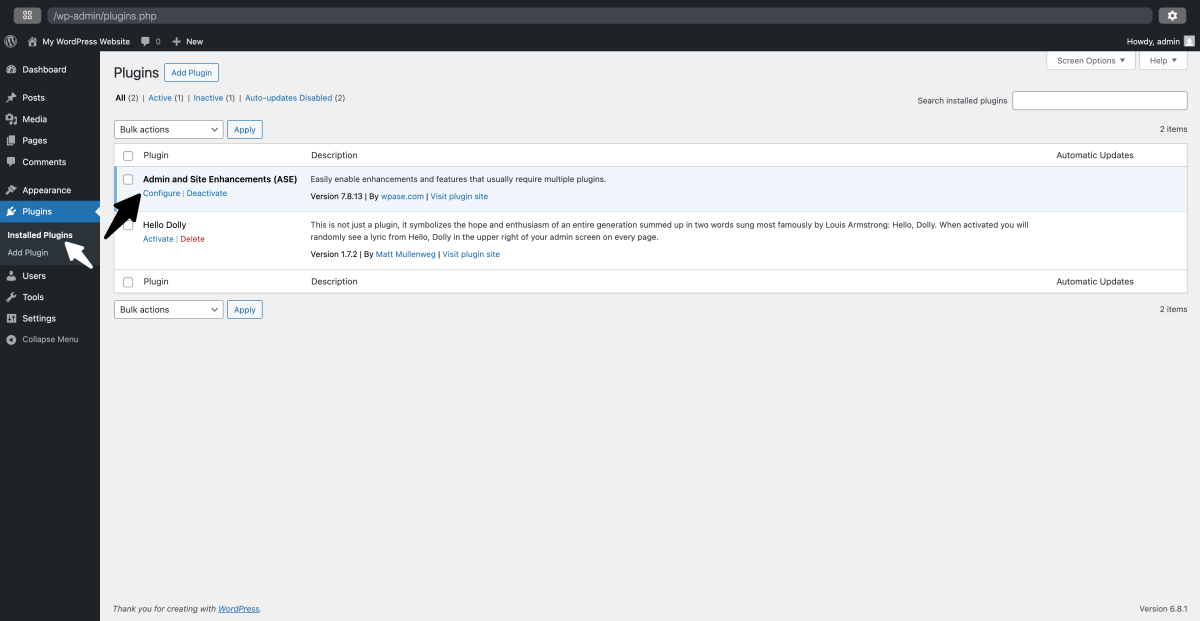
Task: Click the Add Plugin button
Action: pos(191,72)
